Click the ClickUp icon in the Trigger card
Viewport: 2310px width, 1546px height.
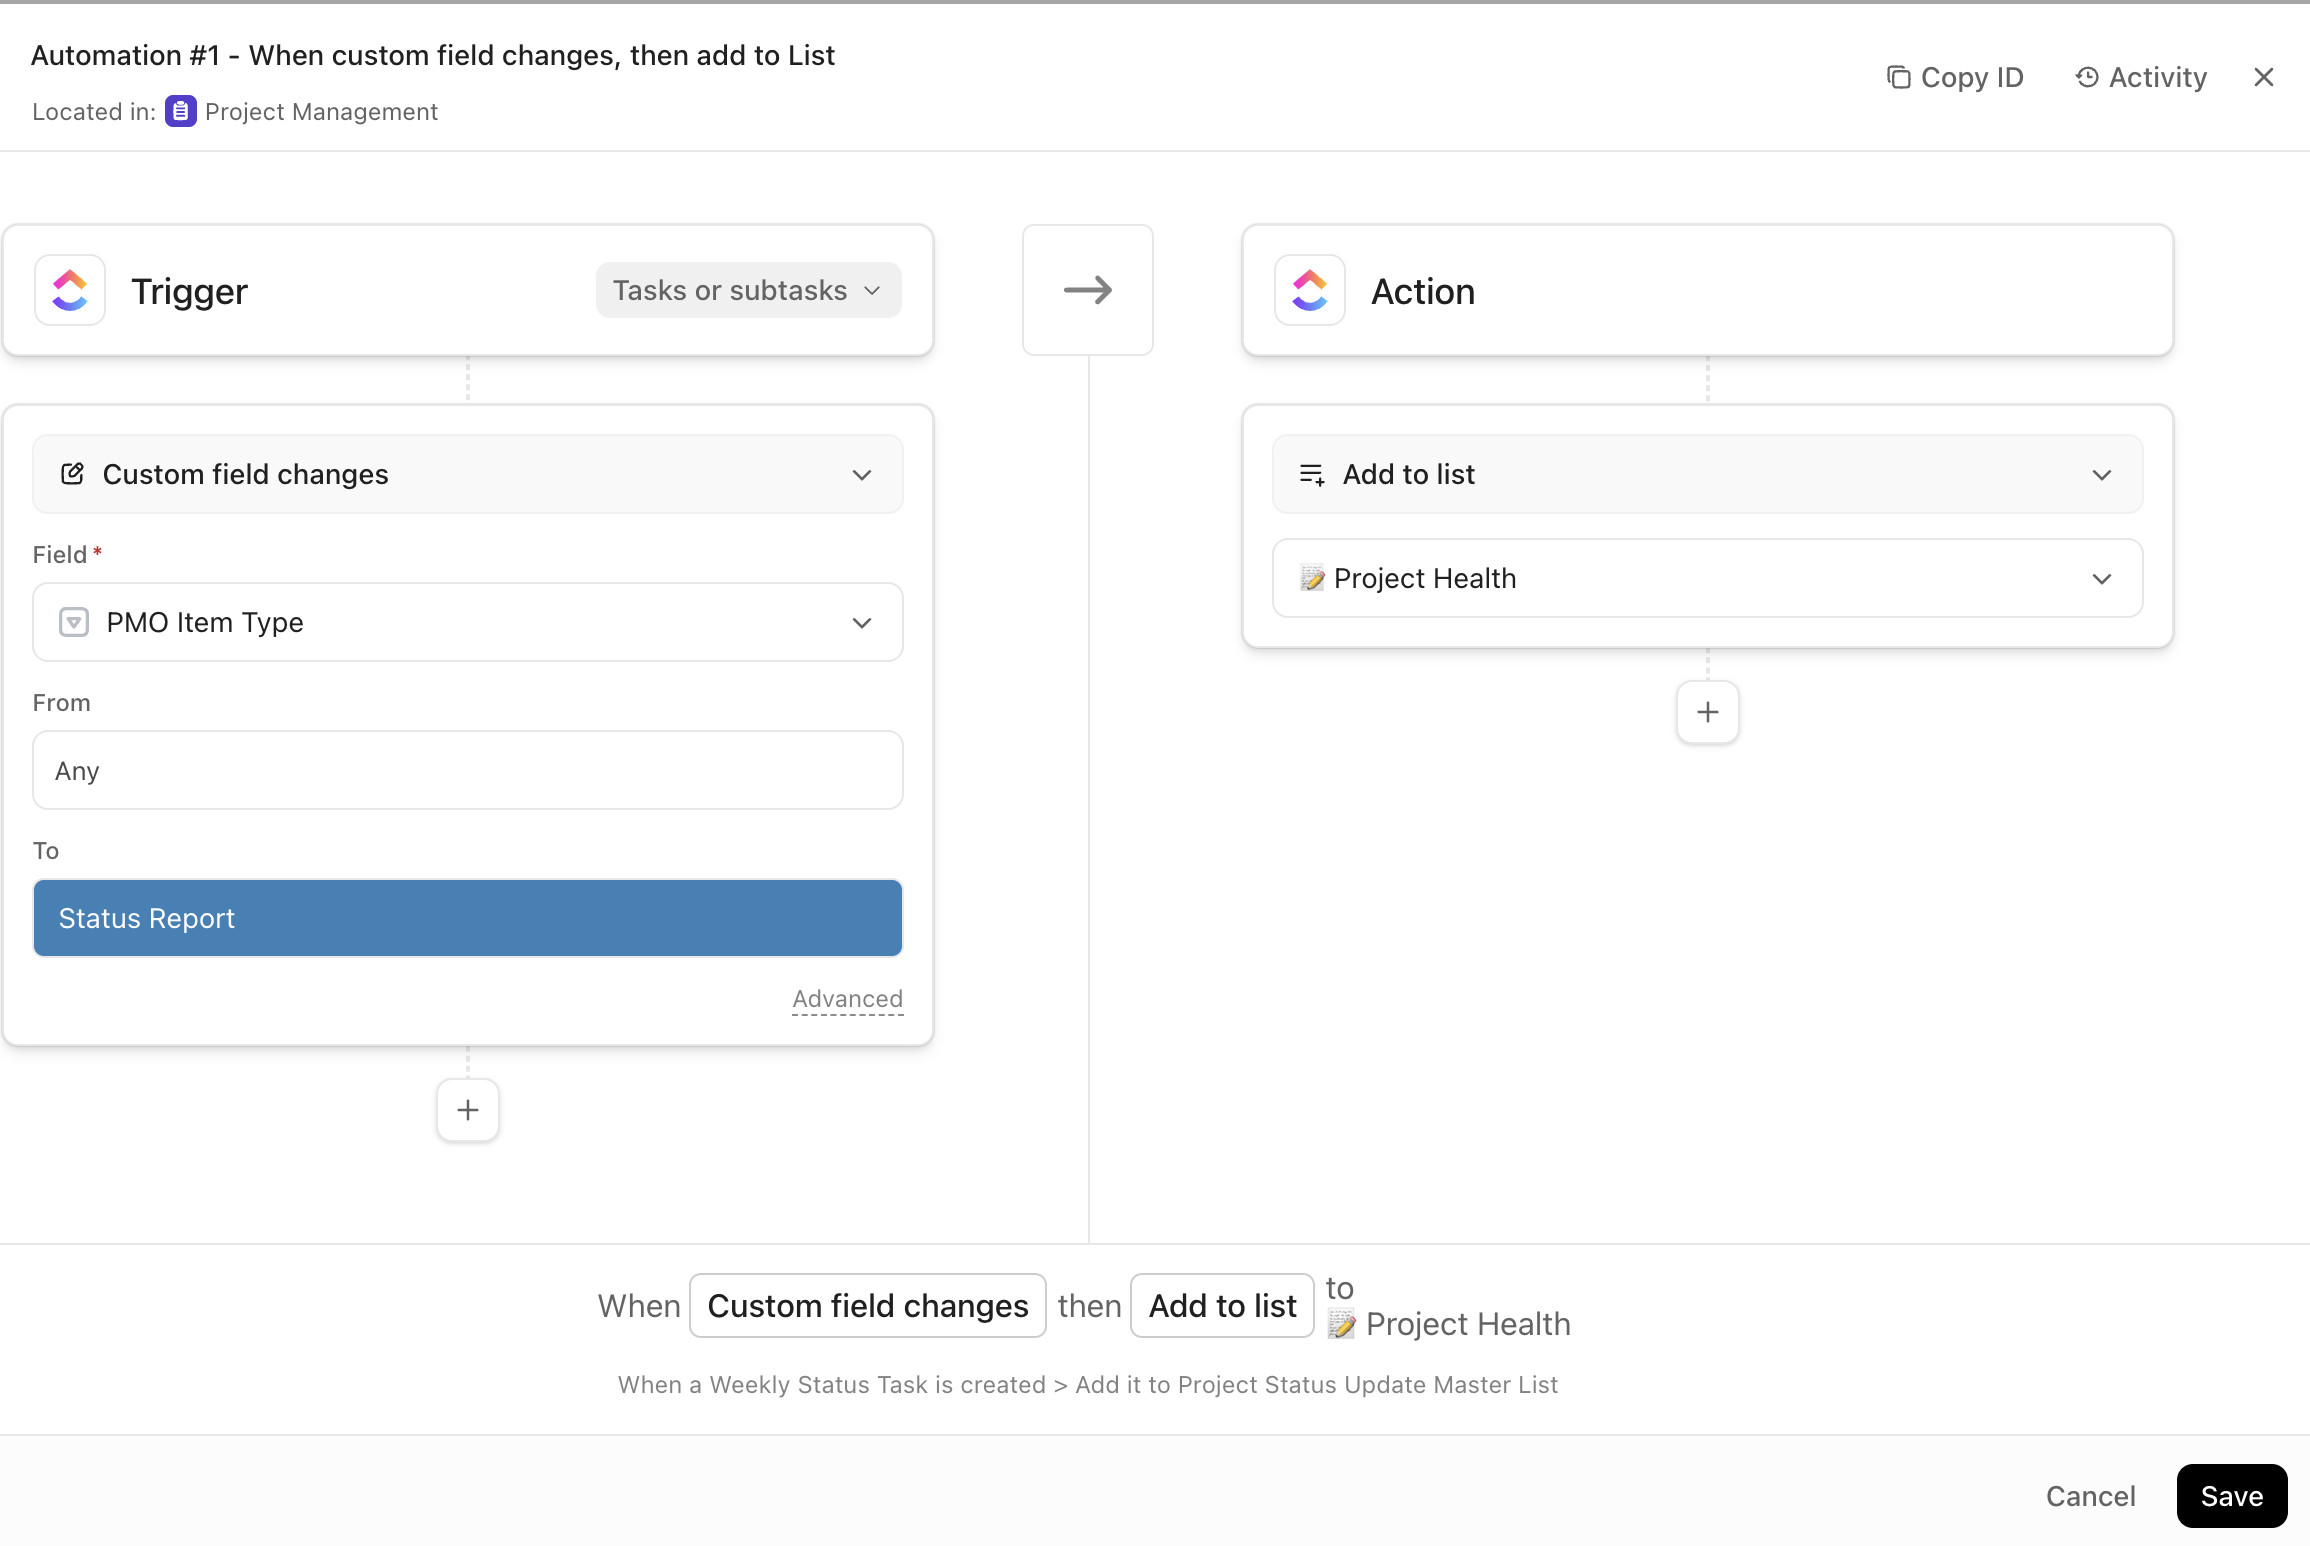click(x=69, y=290)
